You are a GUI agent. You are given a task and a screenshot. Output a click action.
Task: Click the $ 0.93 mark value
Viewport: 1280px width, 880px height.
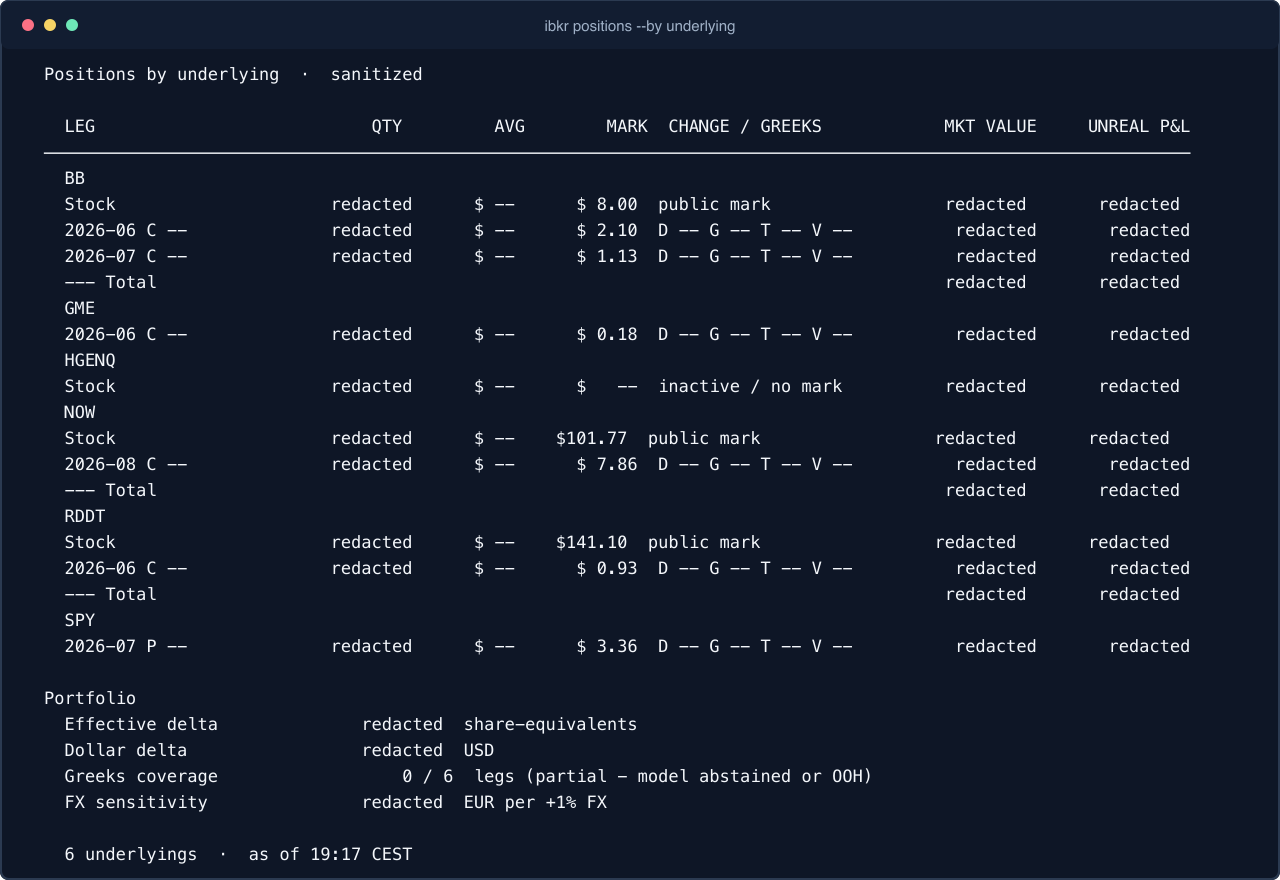coord(607,568)
